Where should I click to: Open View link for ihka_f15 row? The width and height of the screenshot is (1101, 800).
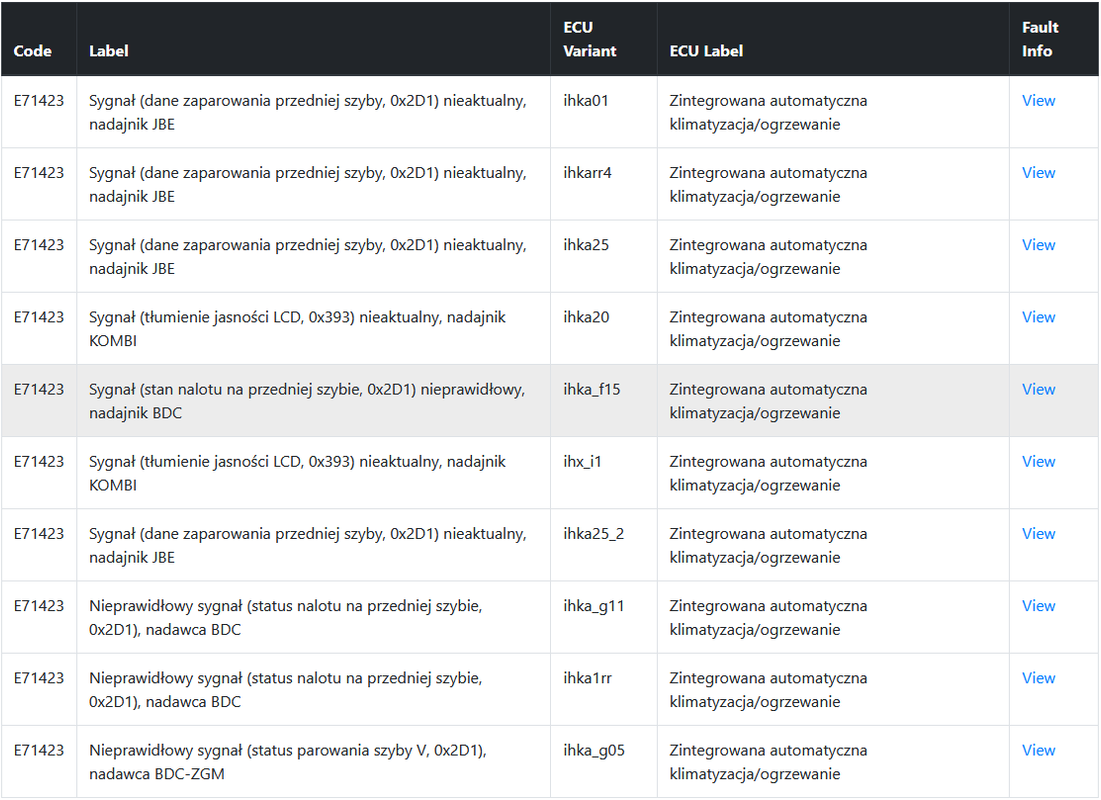coord(1038,390)
